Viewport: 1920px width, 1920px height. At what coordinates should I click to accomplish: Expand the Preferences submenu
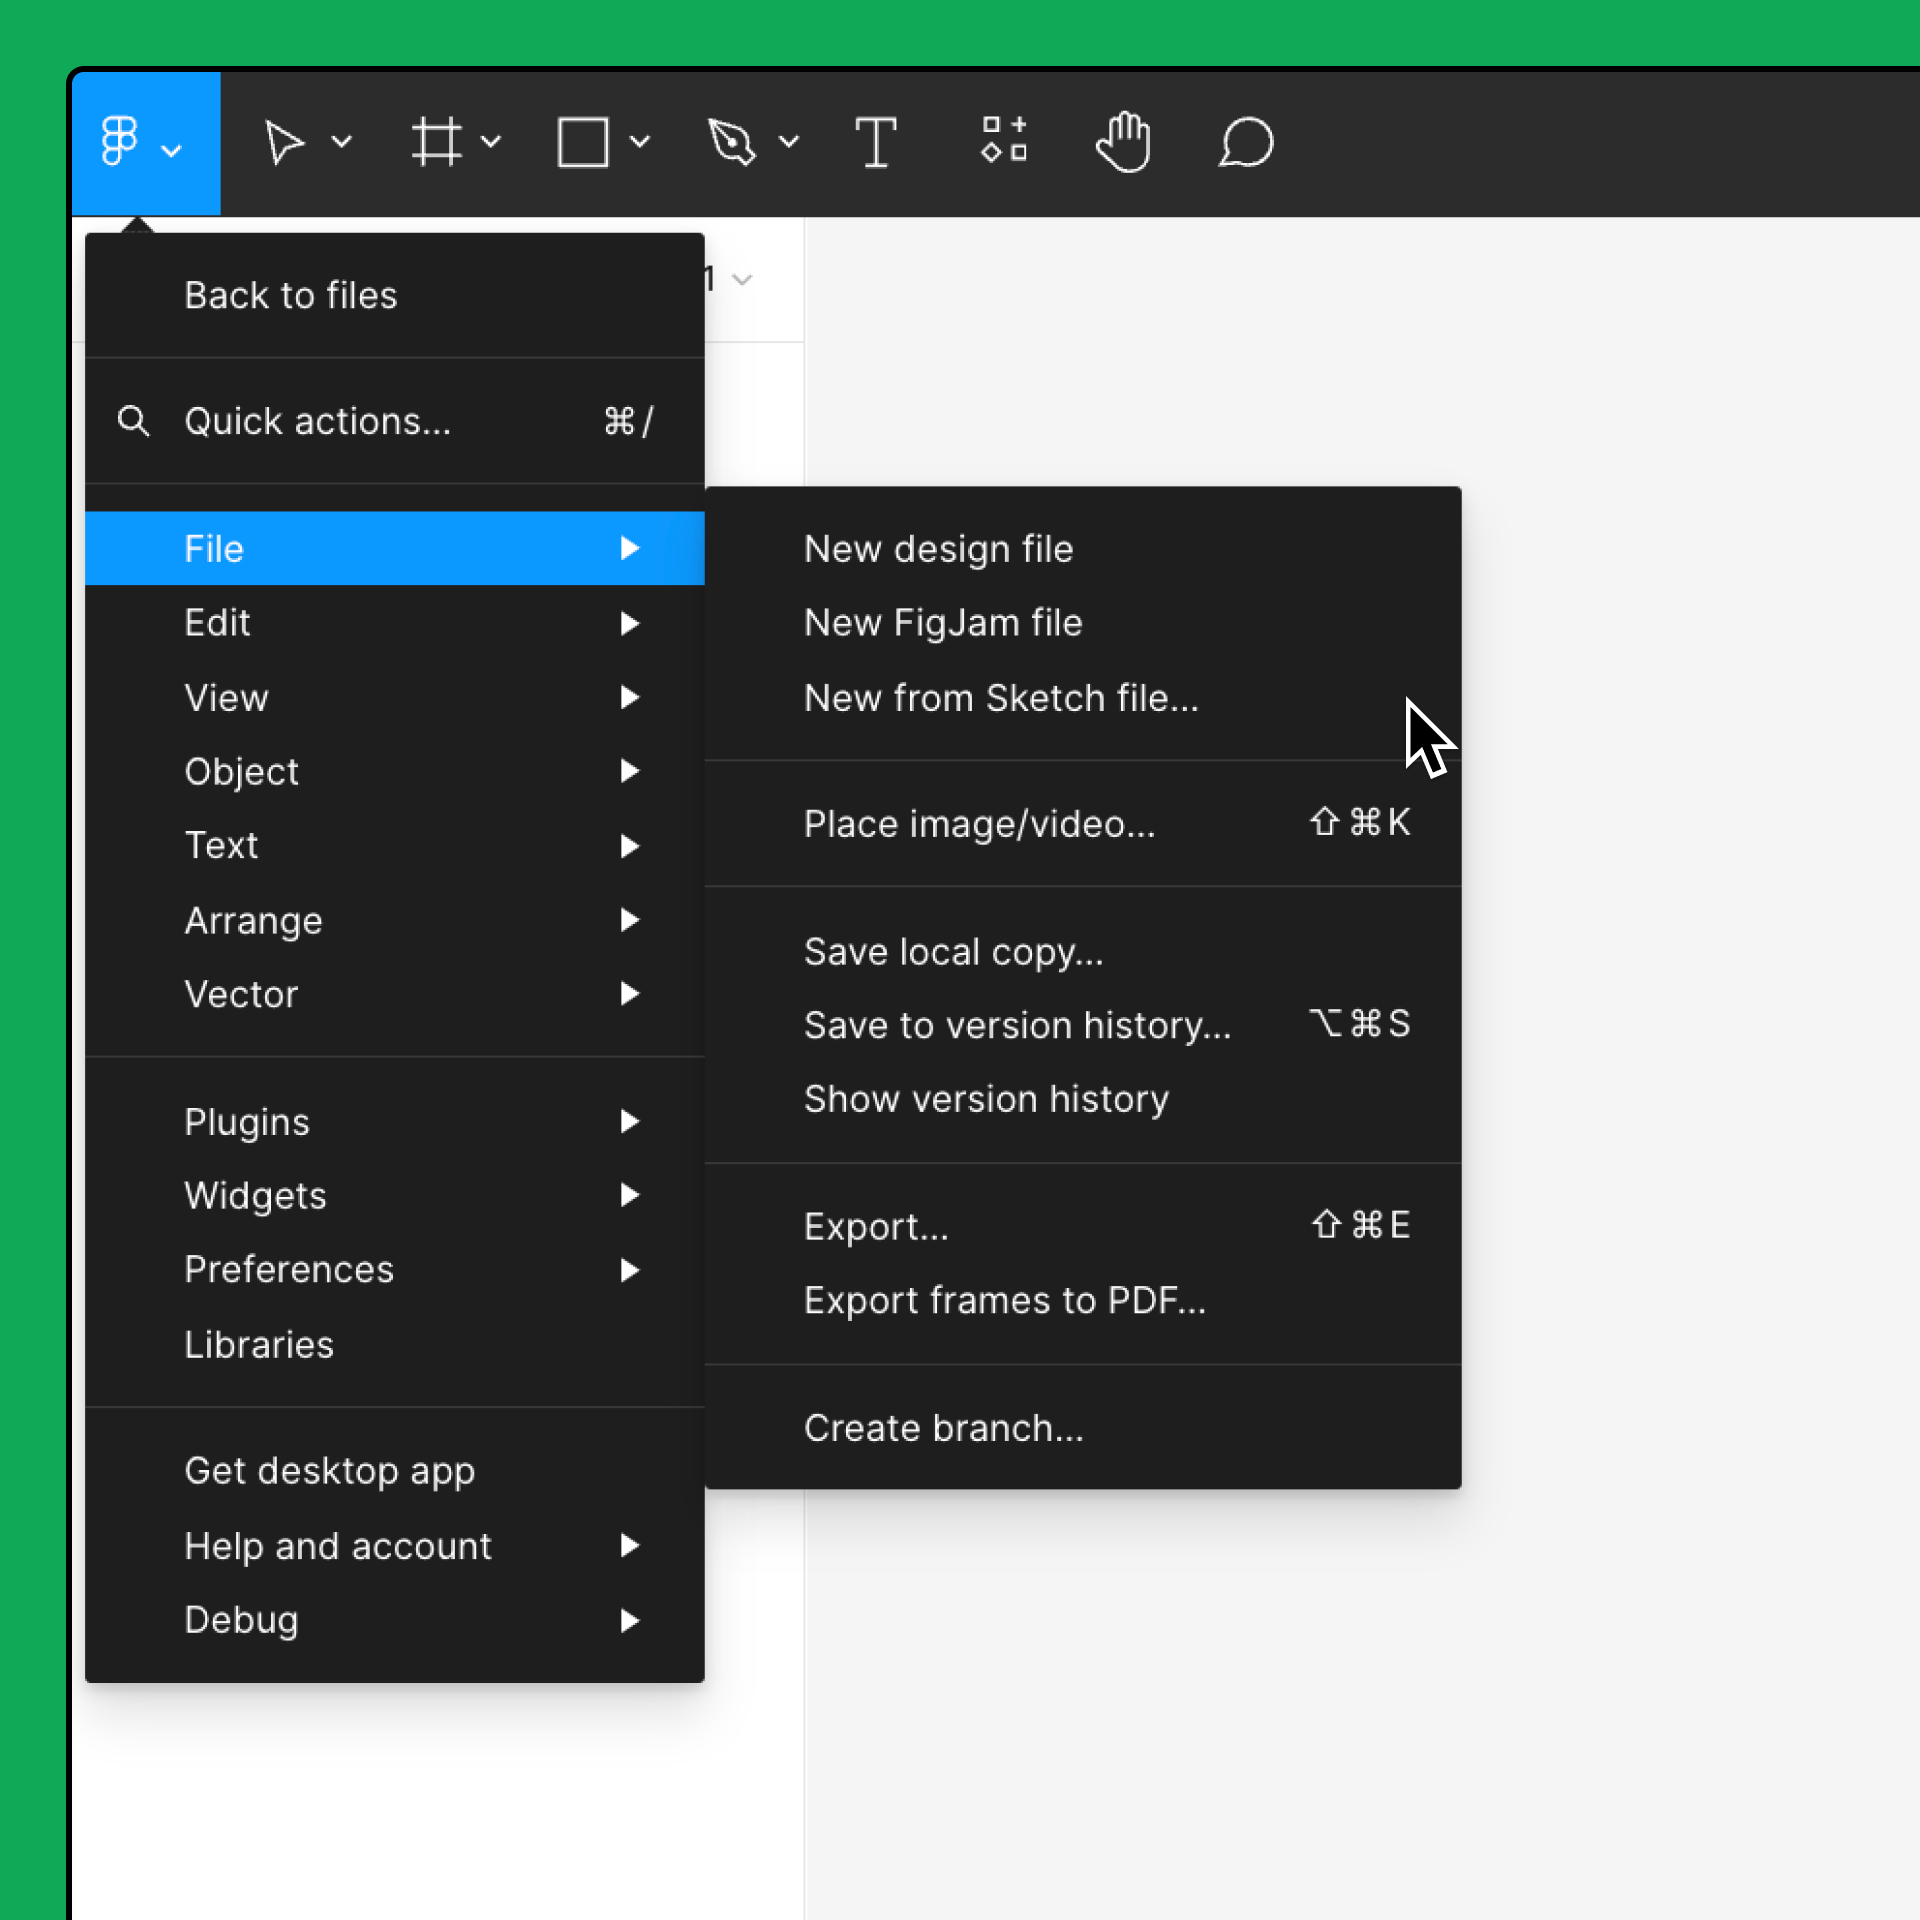(395, 1270)
